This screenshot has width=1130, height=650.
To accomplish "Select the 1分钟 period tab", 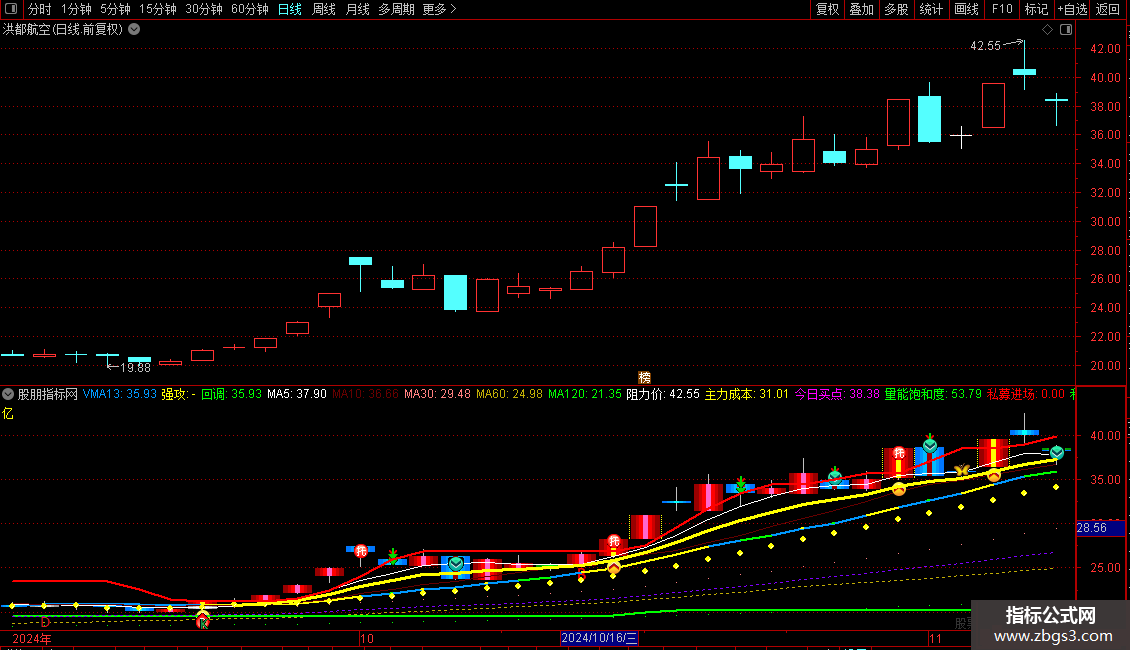I will tap(76, 9).
